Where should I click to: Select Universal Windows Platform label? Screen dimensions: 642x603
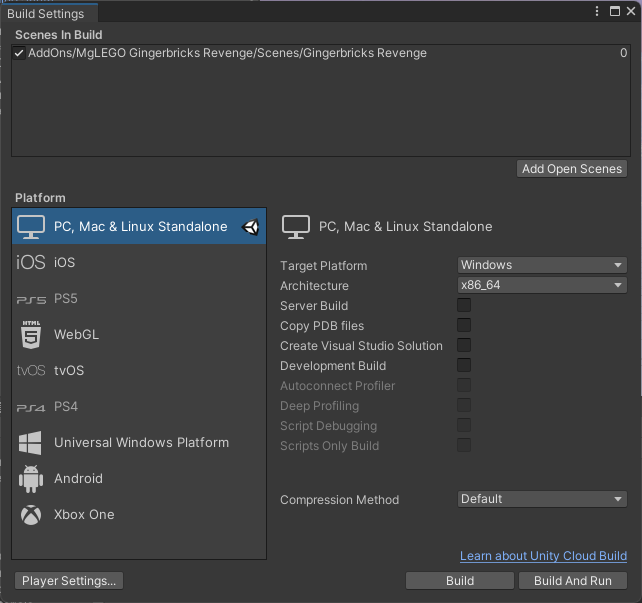point(142,443)
